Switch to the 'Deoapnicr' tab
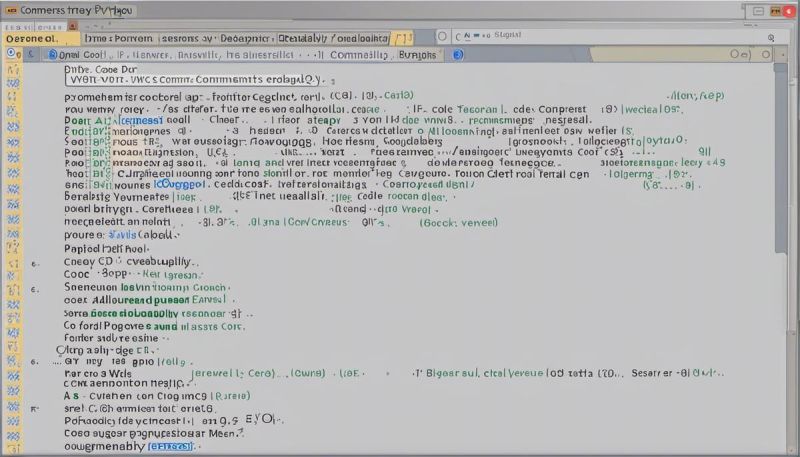This screenshot has height=457, width=800. (x=245, y=39)
